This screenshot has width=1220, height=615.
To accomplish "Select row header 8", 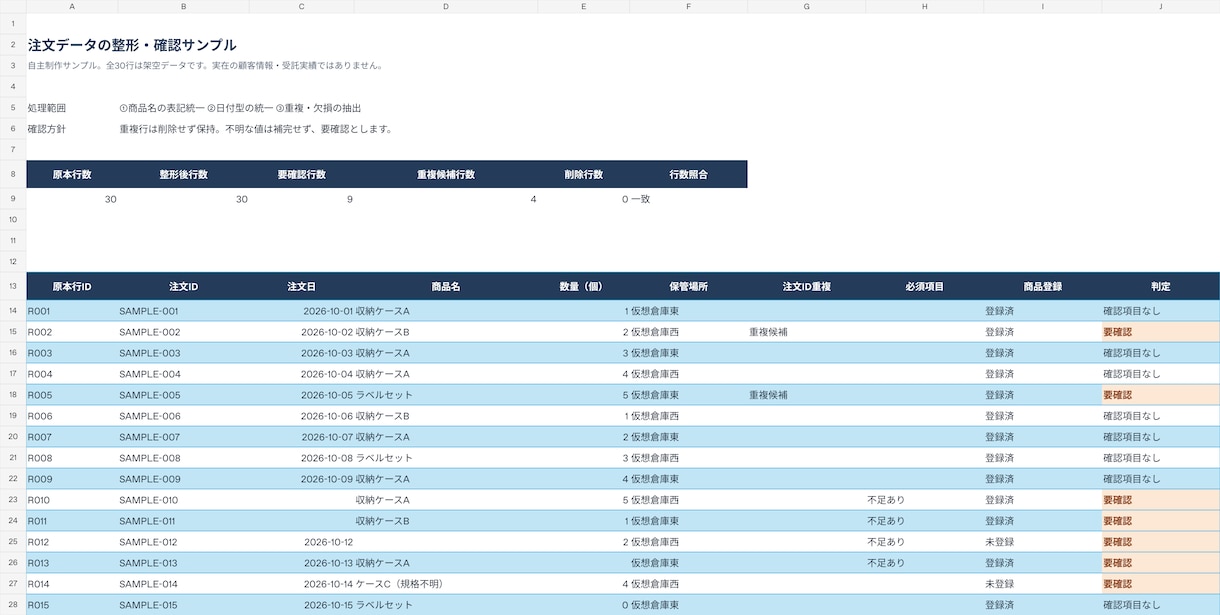I will point(13,174).
